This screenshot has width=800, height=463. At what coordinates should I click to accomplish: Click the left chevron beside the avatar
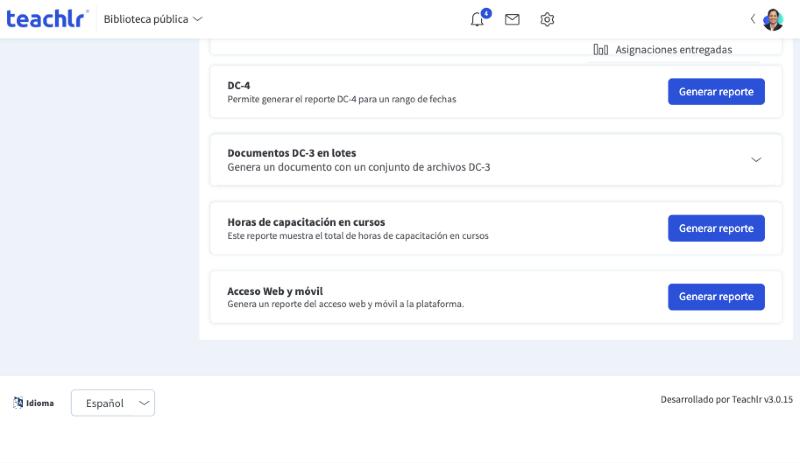point(753,19)
